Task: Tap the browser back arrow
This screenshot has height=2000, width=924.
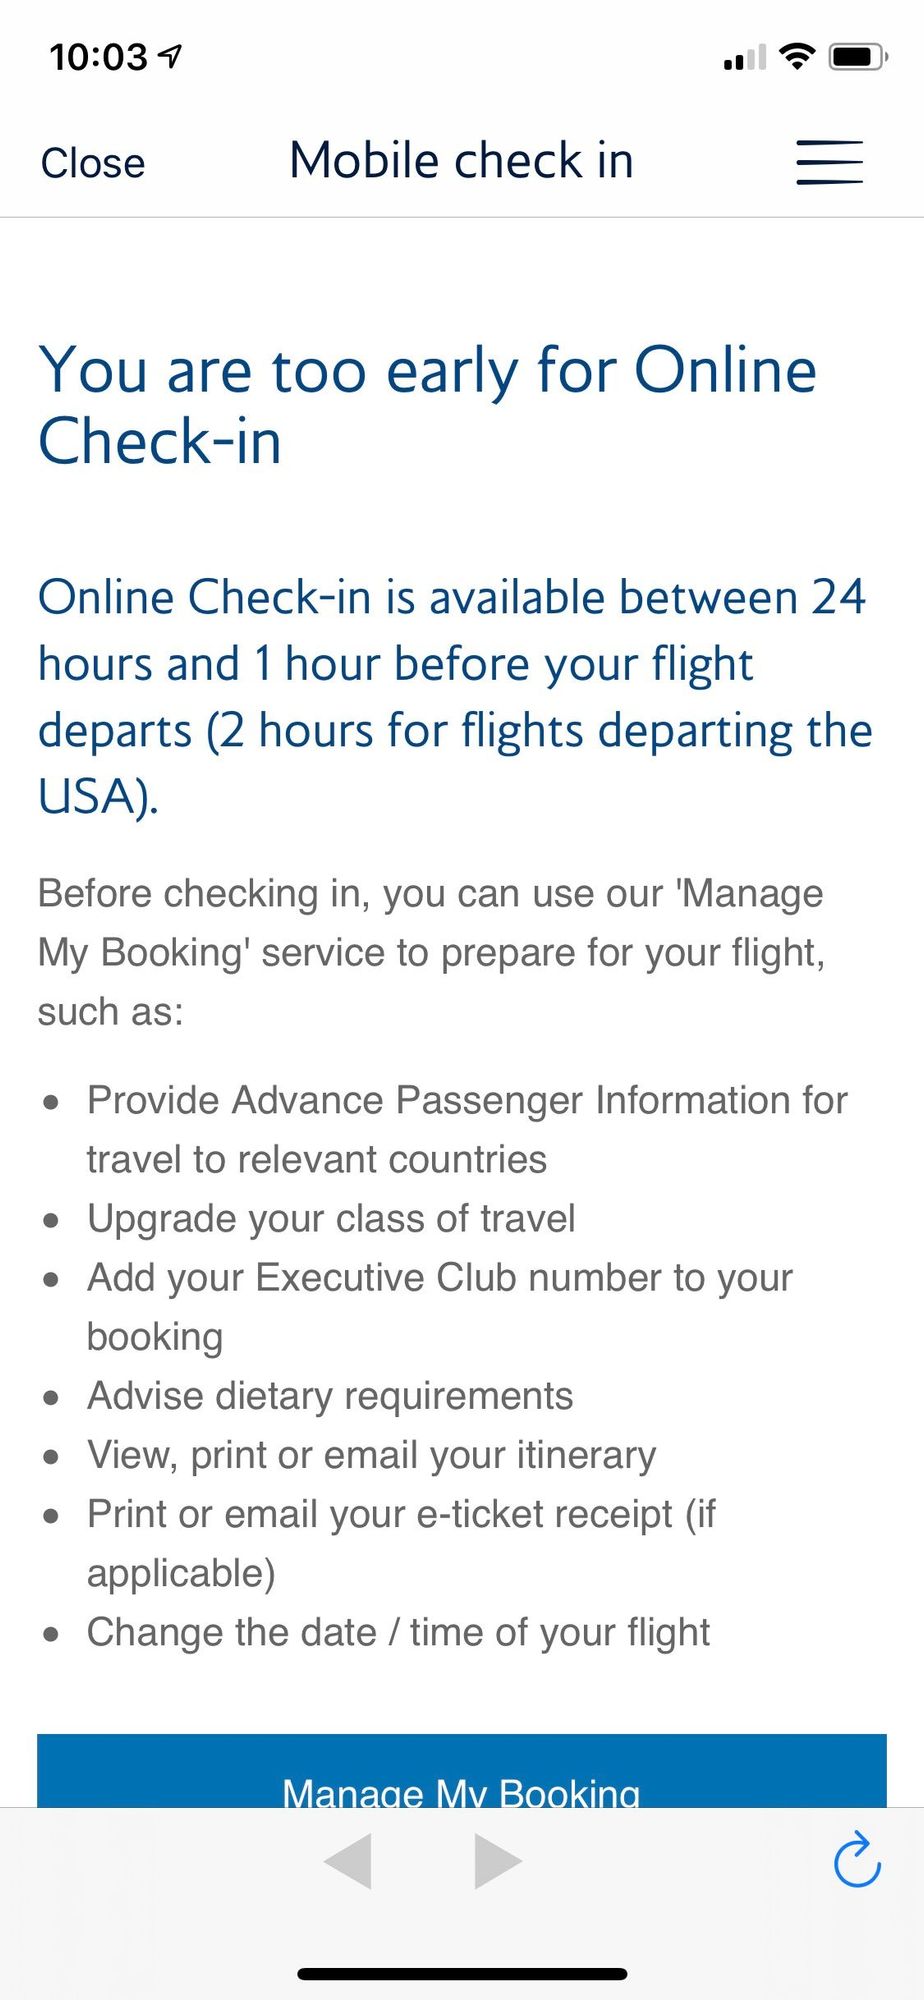Action: point(348,1861)
